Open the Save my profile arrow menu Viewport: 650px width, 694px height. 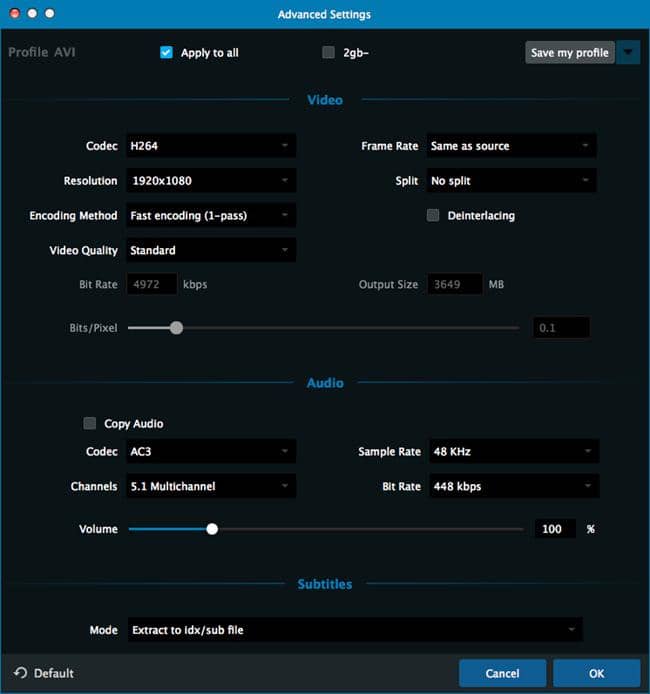point(628,53)
